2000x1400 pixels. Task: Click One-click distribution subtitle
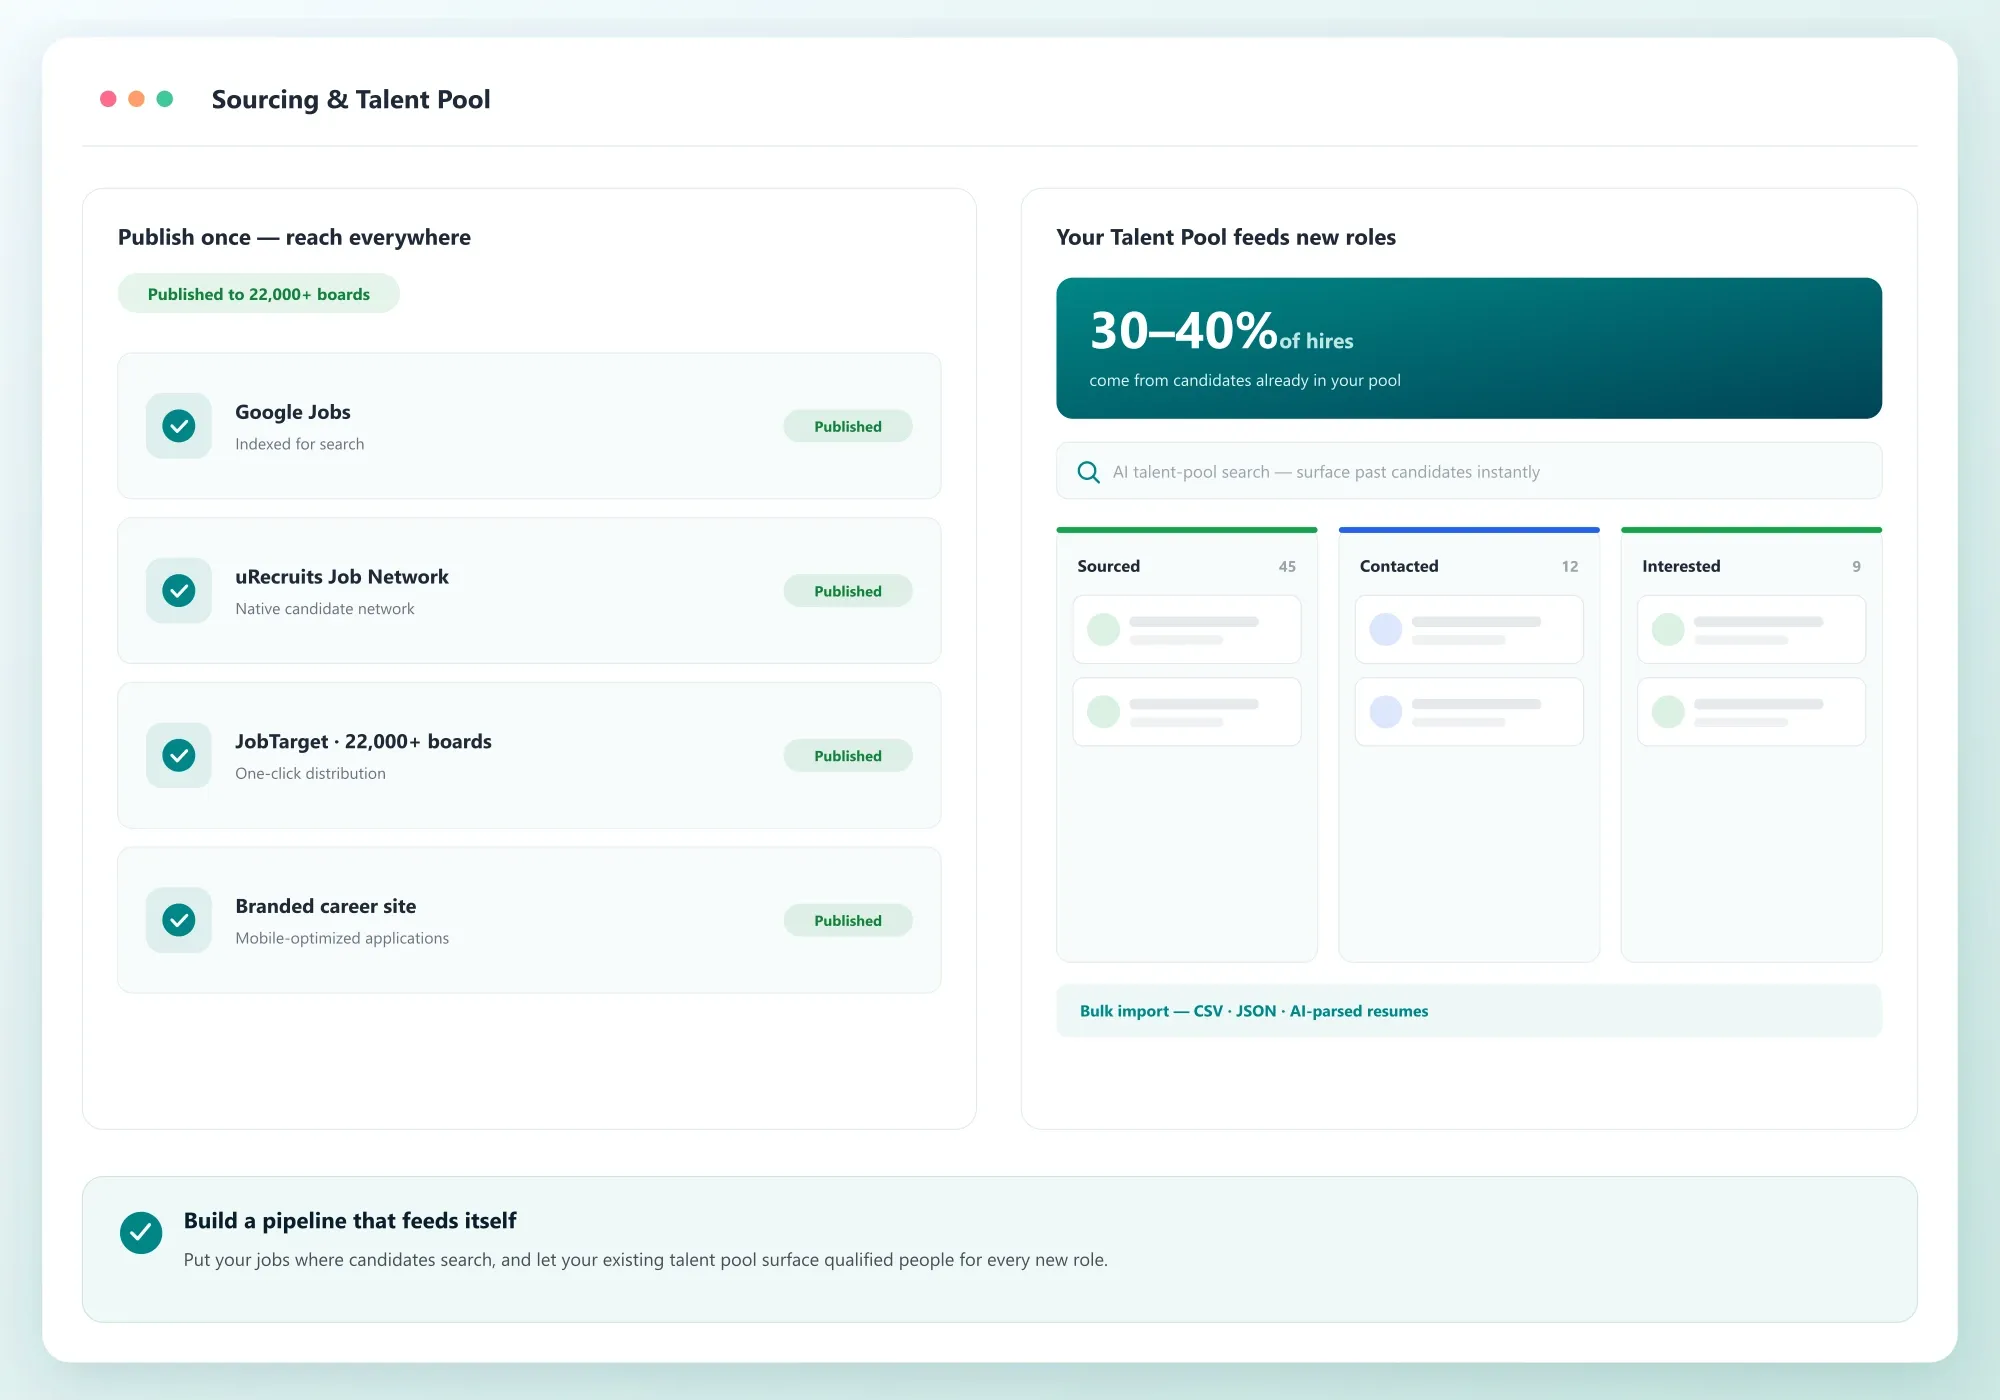(x=310, y=774)
